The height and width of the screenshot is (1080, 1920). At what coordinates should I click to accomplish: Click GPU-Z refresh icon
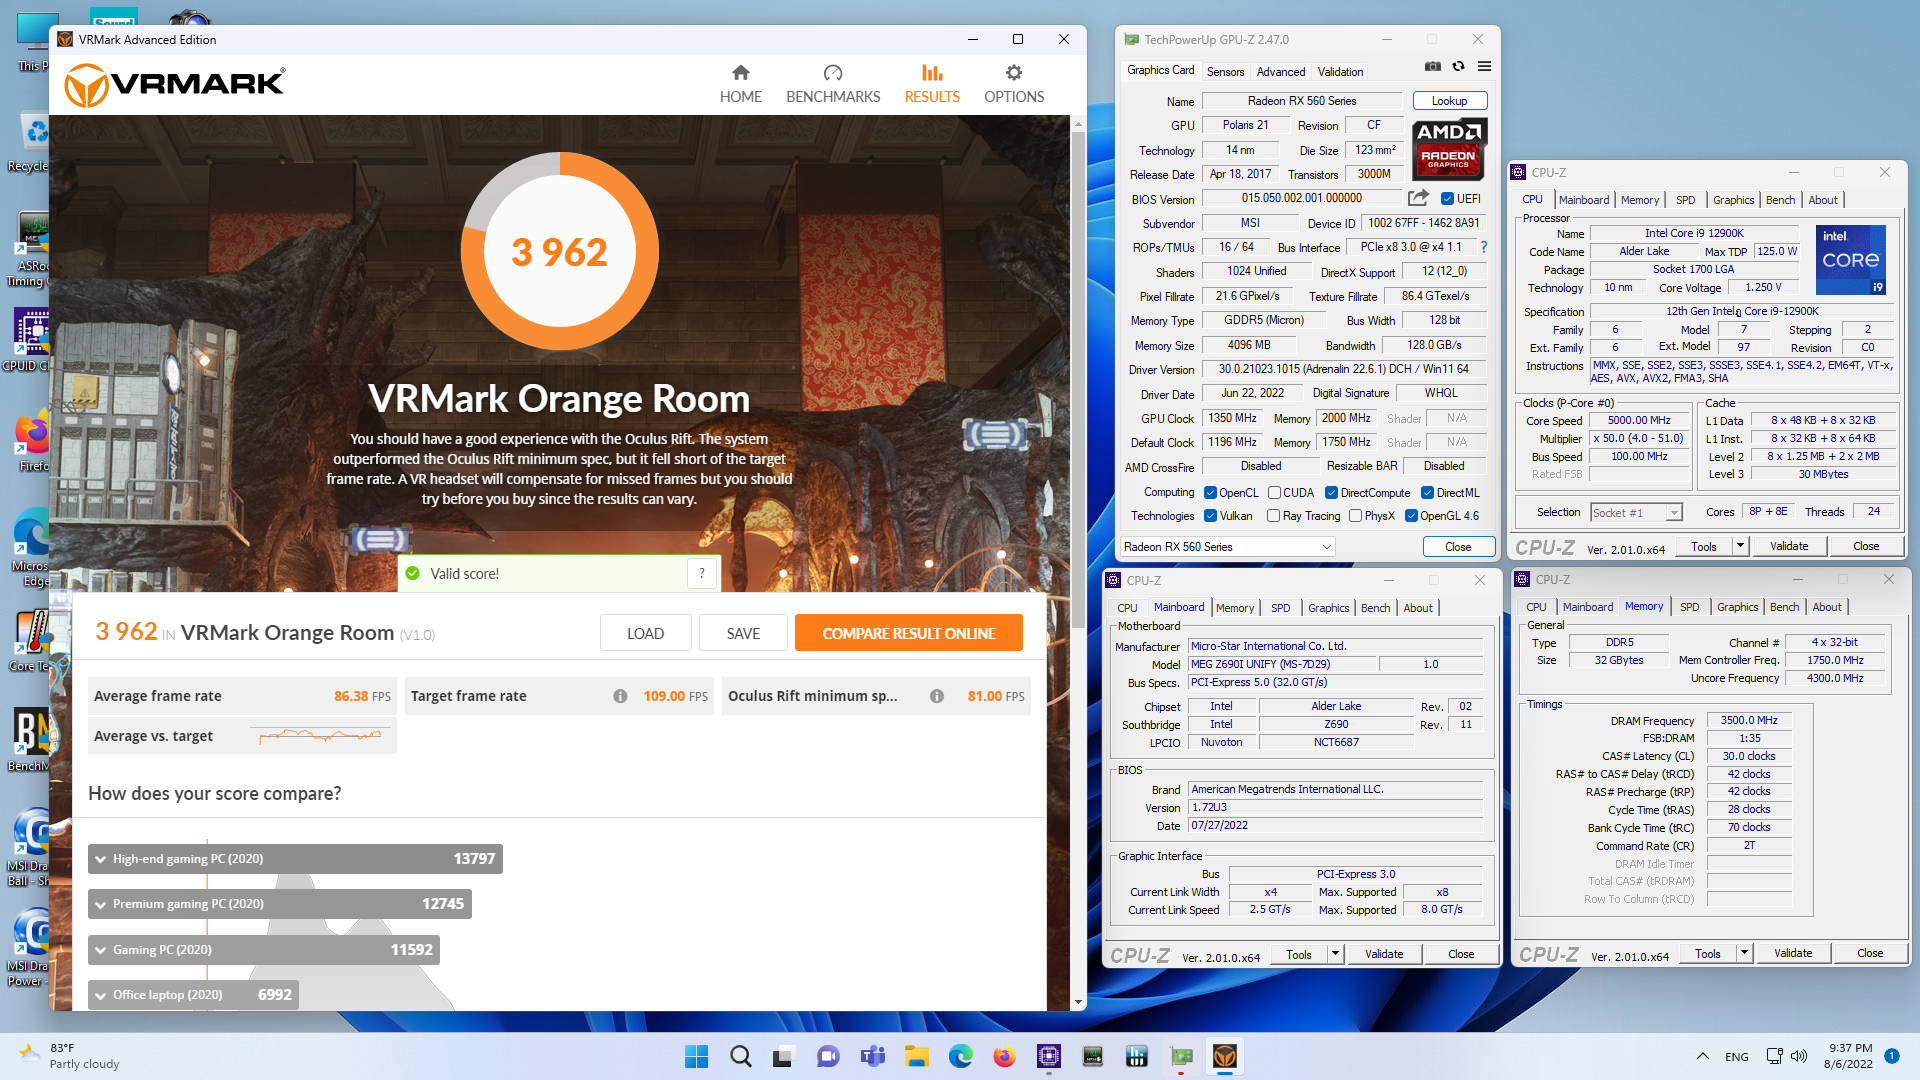click(1459, 67)
